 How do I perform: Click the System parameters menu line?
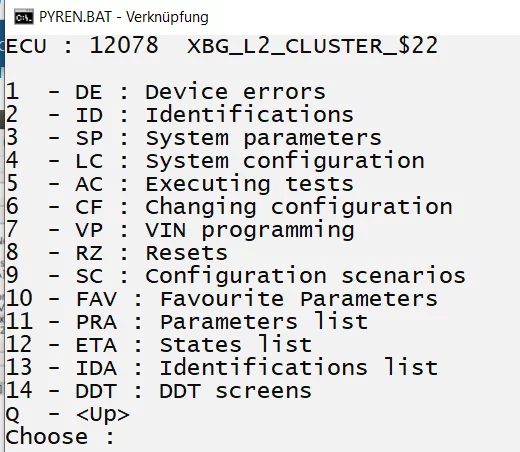194,138
